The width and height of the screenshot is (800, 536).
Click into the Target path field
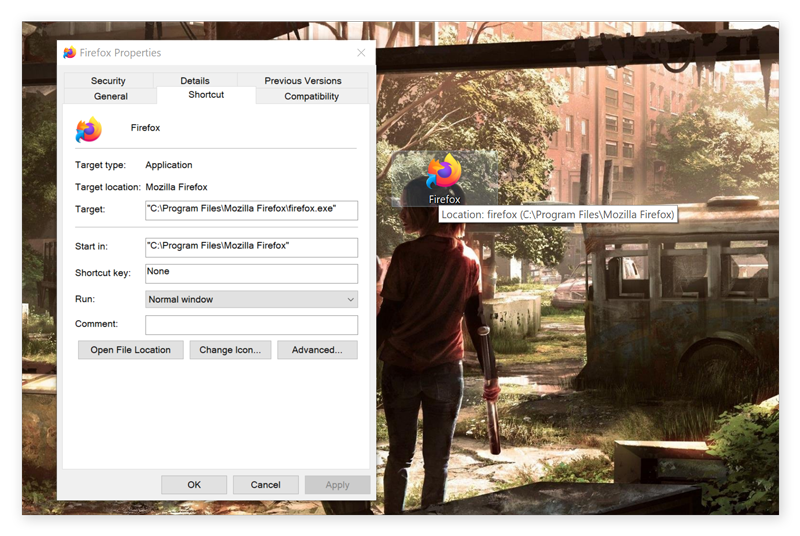(x=251, y=210)
